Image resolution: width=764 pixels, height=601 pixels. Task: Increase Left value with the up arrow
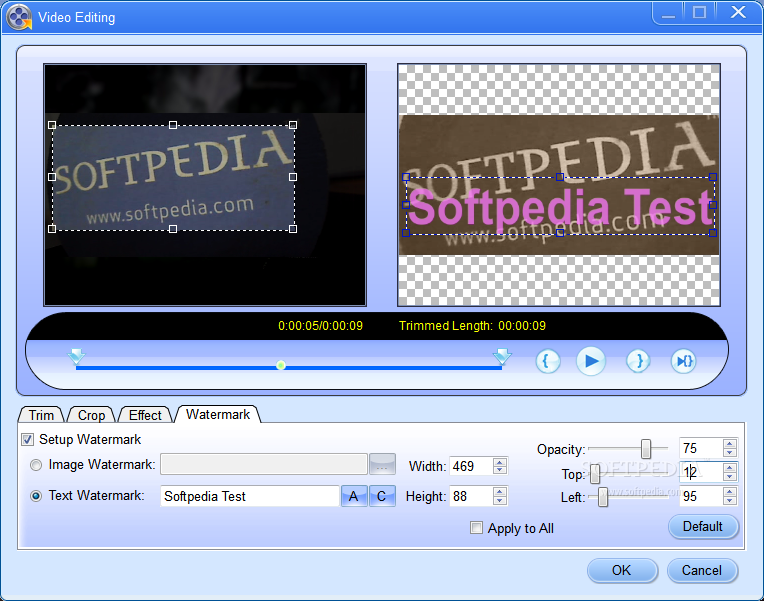tap(729, 492)
